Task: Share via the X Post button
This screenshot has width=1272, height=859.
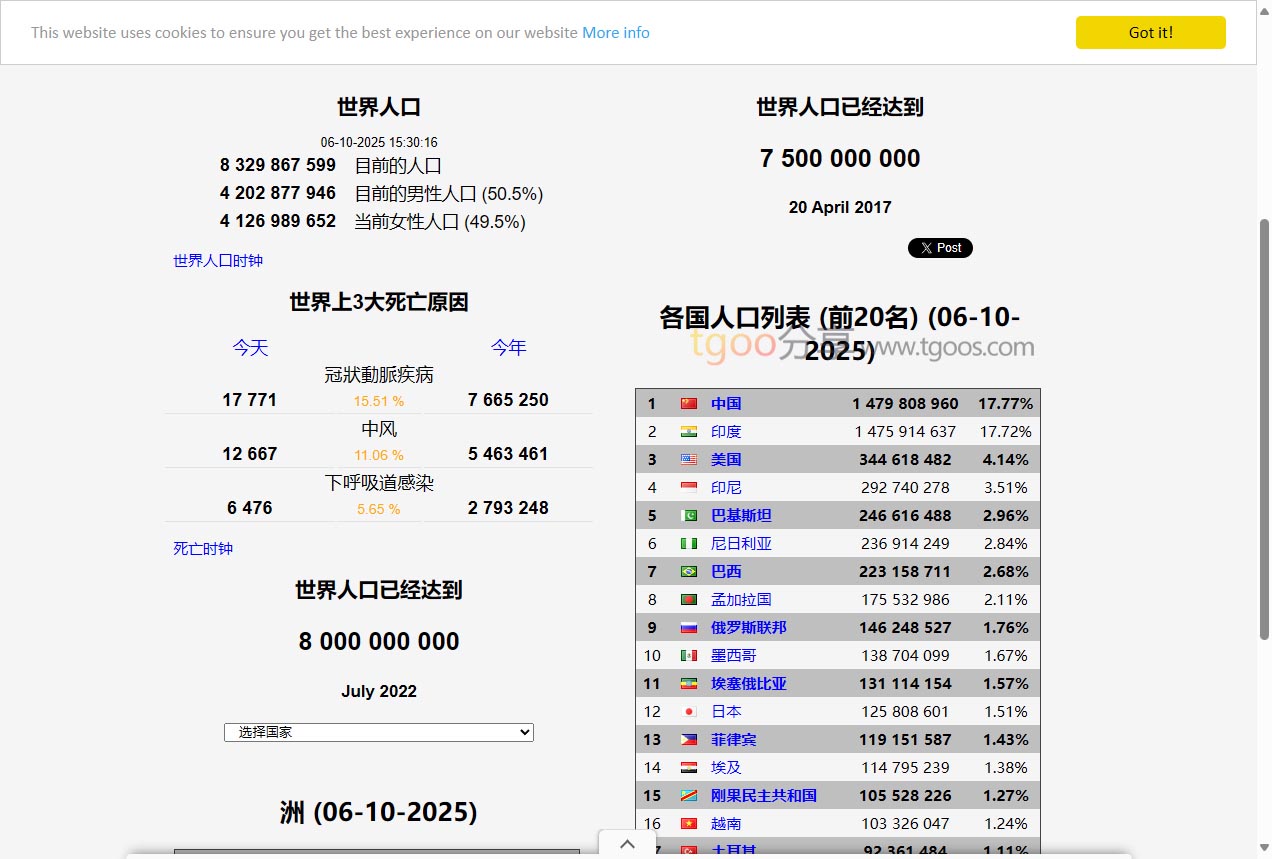Action: (x=940, y=248)
